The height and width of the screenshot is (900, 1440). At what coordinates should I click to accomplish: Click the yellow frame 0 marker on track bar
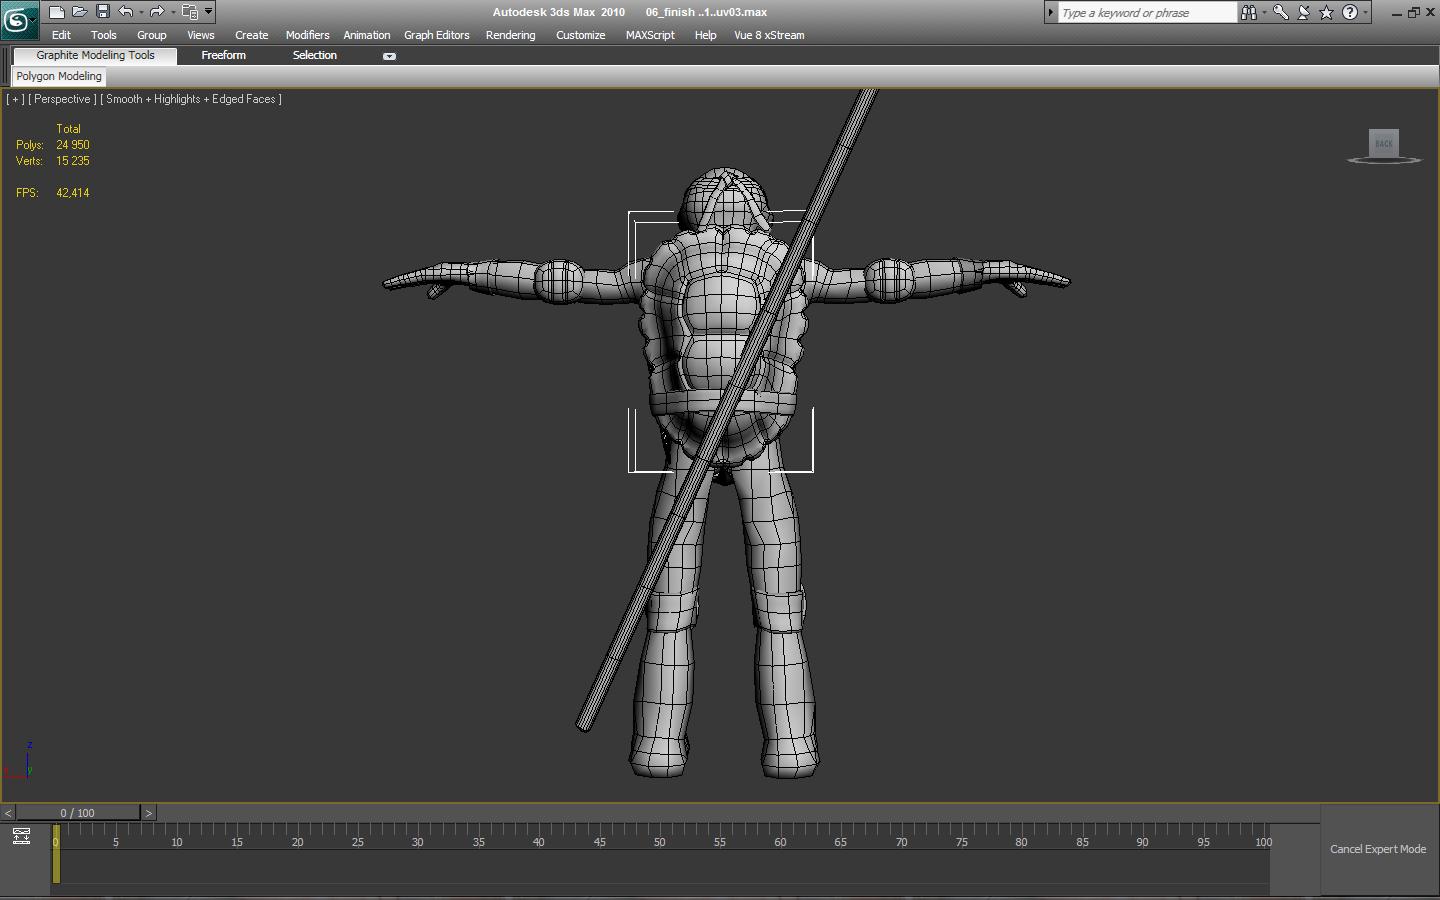tap(56, 854)
